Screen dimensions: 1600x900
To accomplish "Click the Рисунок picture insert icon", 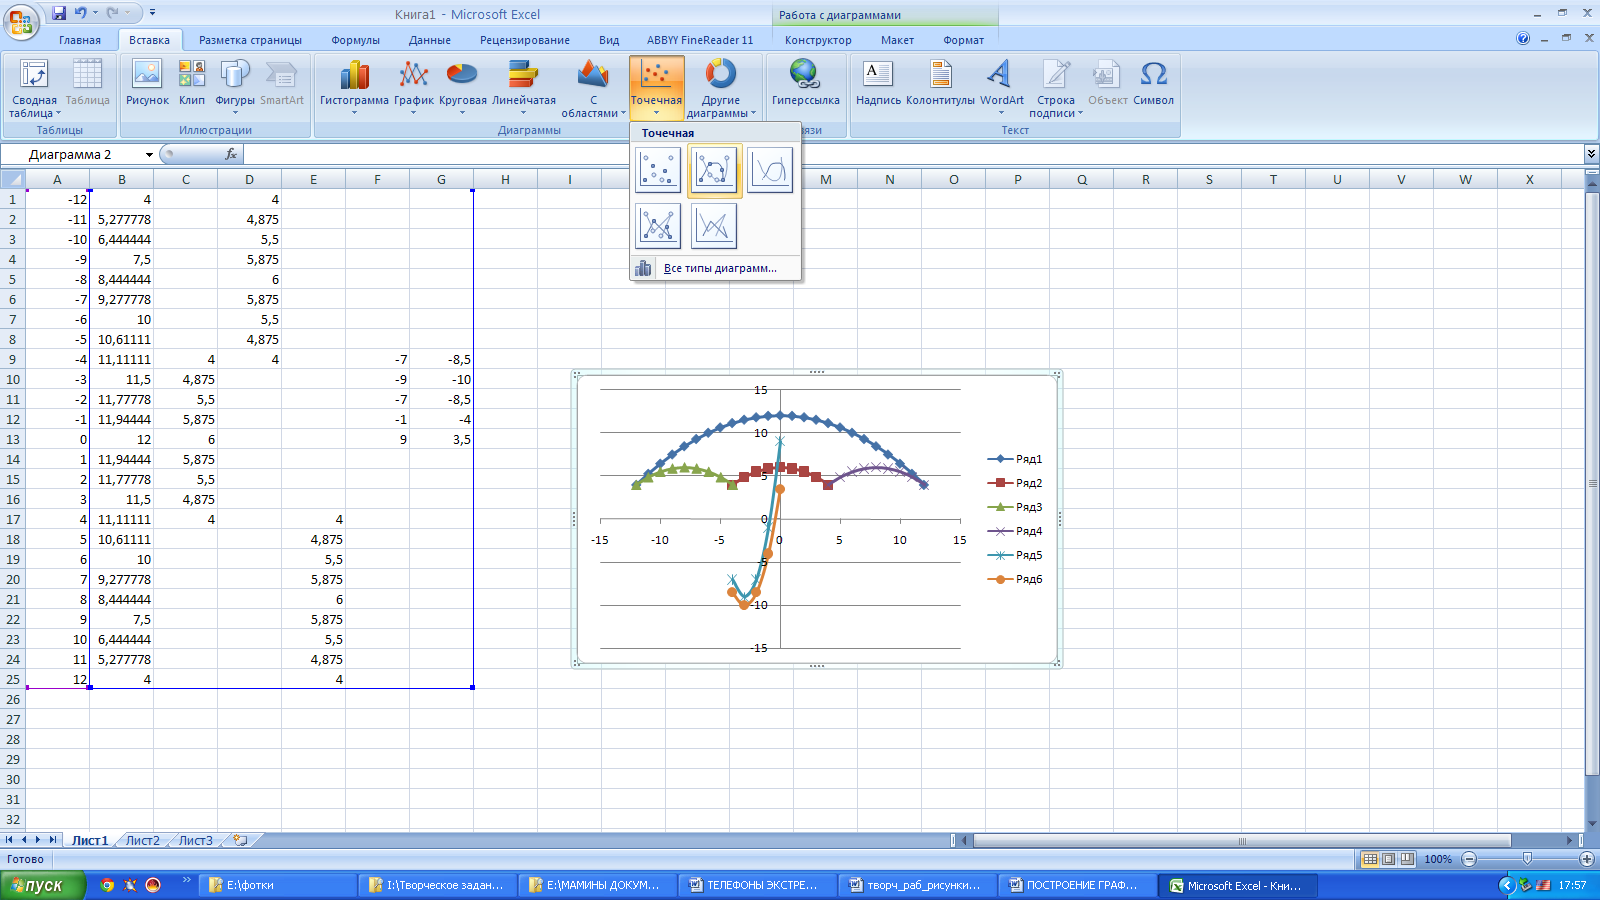I will [x=147, y=86].
